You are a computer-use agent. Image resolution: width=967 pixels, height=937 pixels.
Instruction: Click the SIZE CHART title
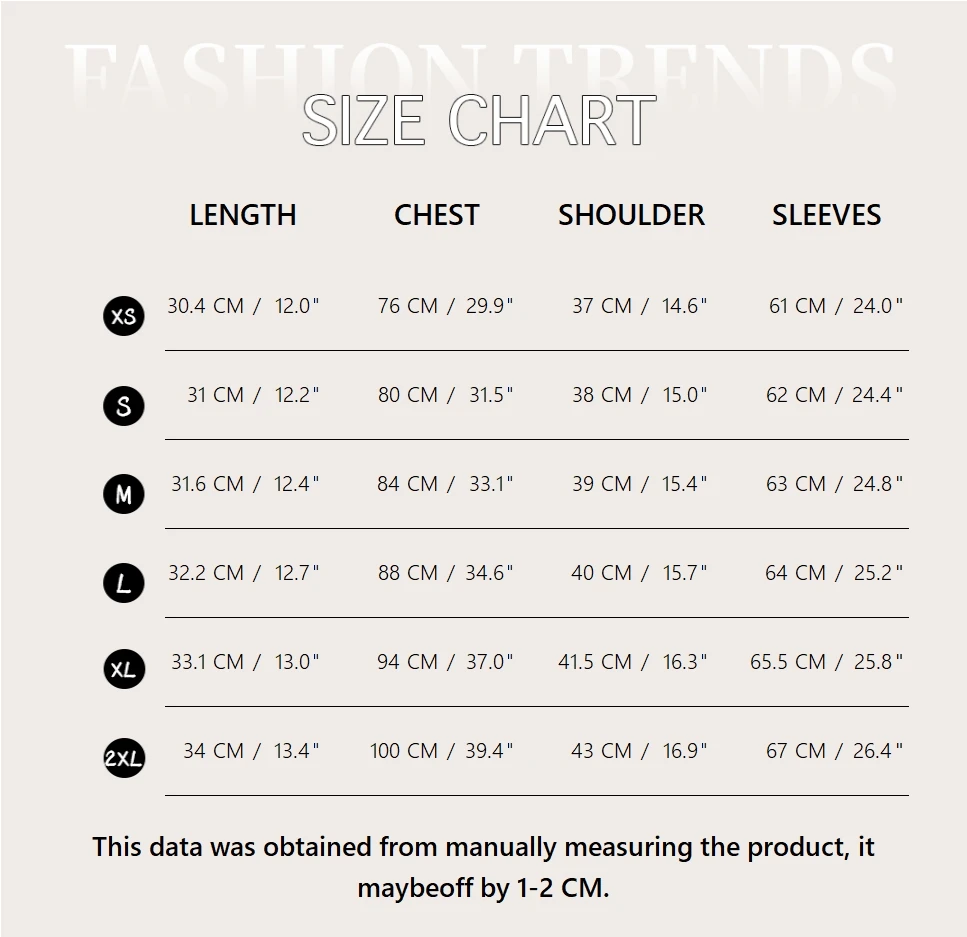pyautogui.click(x=479, y=121)
